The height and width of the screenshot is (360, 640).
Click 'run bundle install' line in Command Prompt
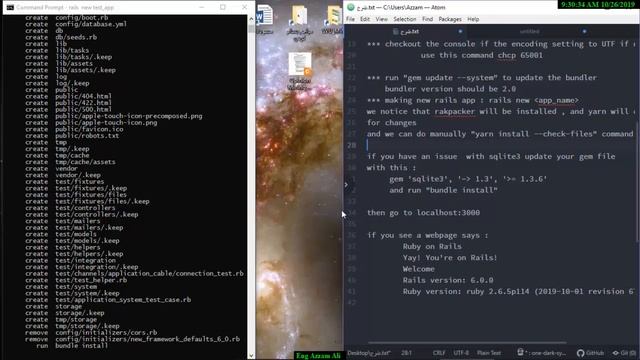[72, 345]
